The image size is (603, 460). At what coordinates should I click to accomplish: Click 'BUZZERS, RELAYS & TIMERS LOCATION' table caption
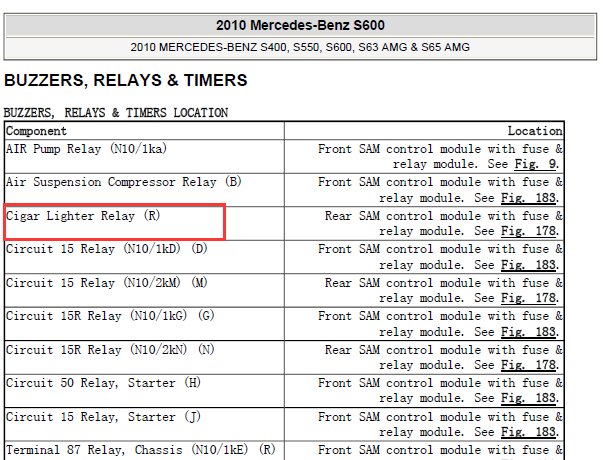(x=116, y=113)
